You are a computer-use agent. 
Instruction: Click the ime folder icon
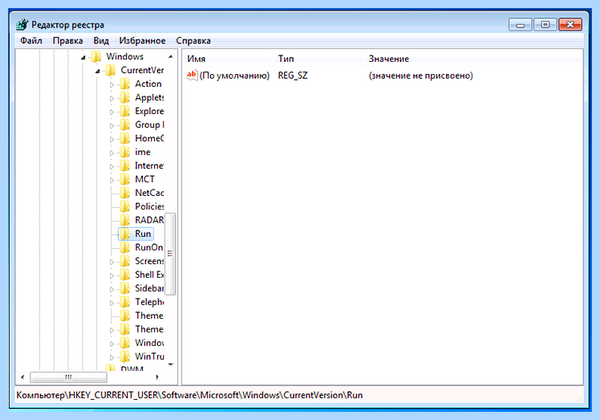click(125, 152)
